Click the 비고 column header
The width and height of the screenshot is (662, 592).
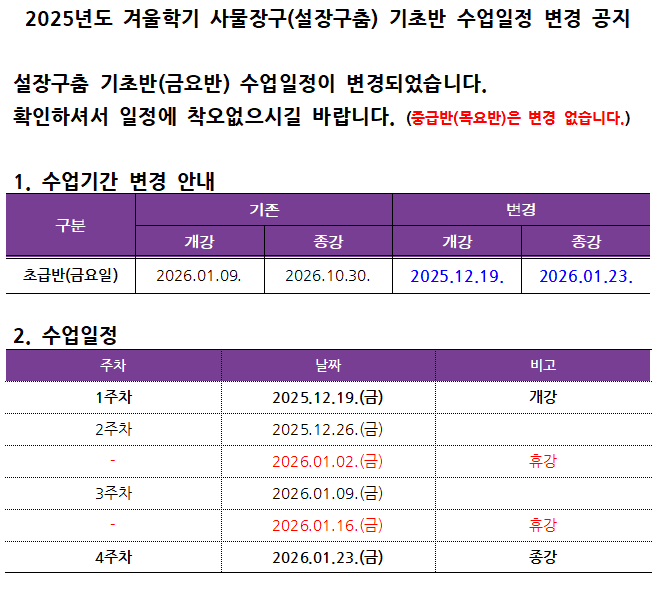543,365
